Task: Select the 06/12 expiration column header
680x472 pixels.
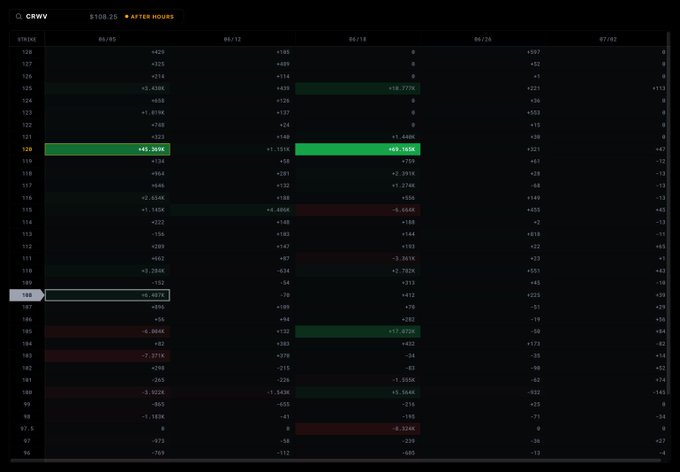Action: pos(232,39)
